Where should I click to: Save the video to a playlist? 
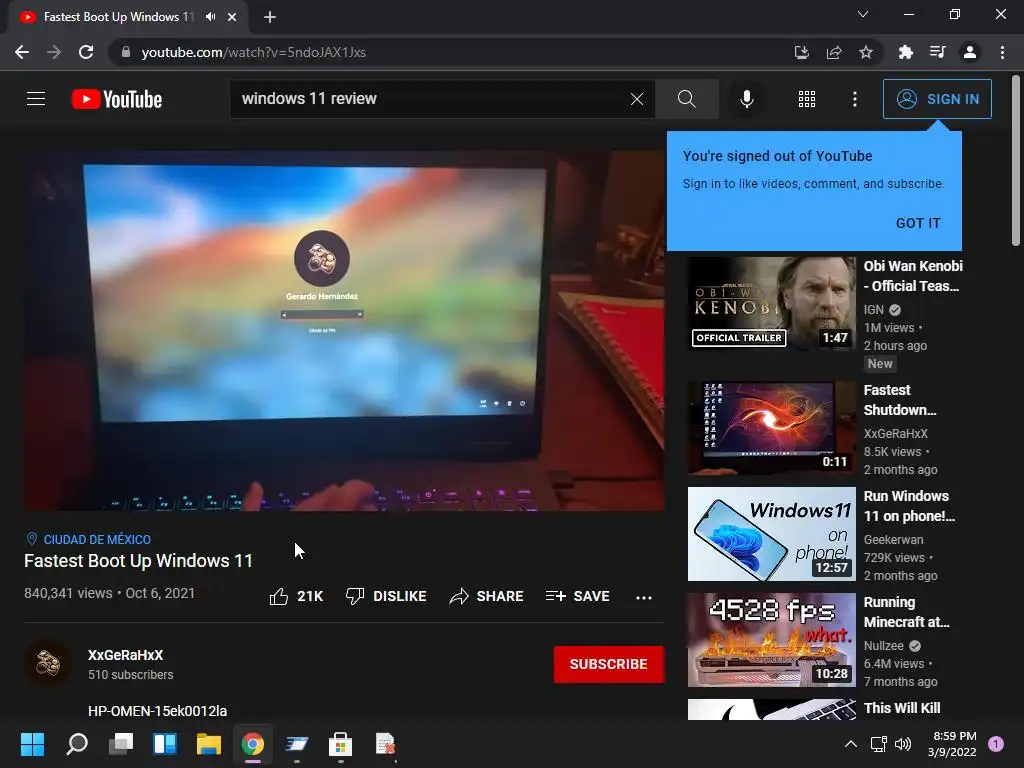pos(578,596)
